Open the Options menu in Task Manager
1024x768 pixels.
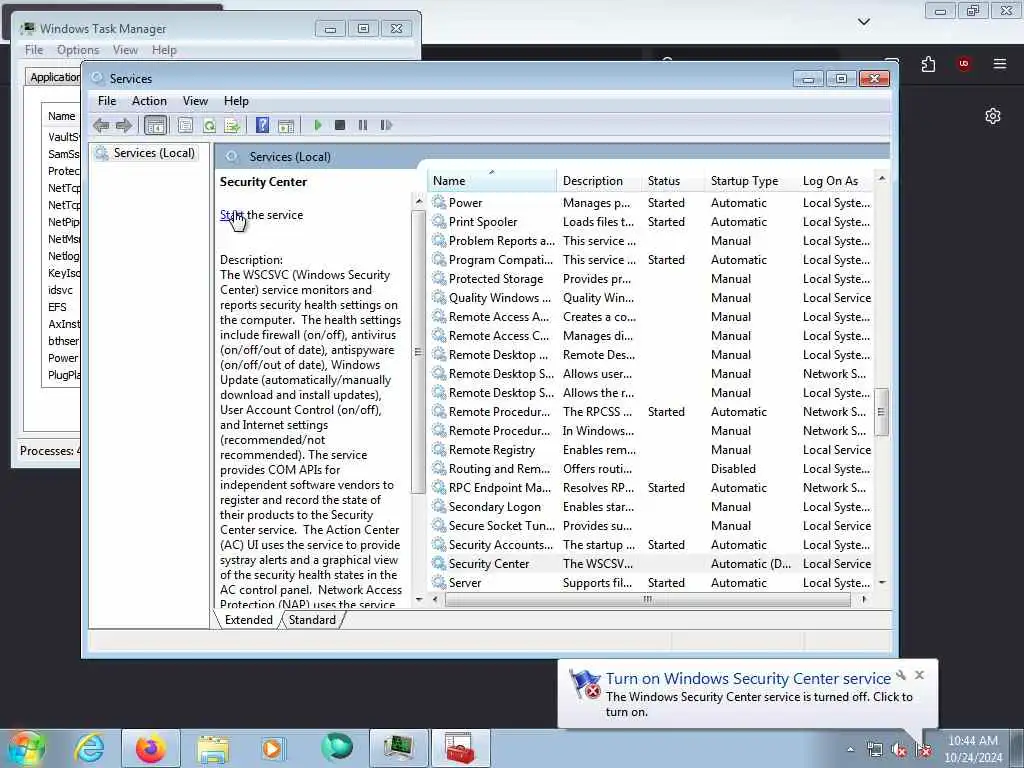point(78,50)
